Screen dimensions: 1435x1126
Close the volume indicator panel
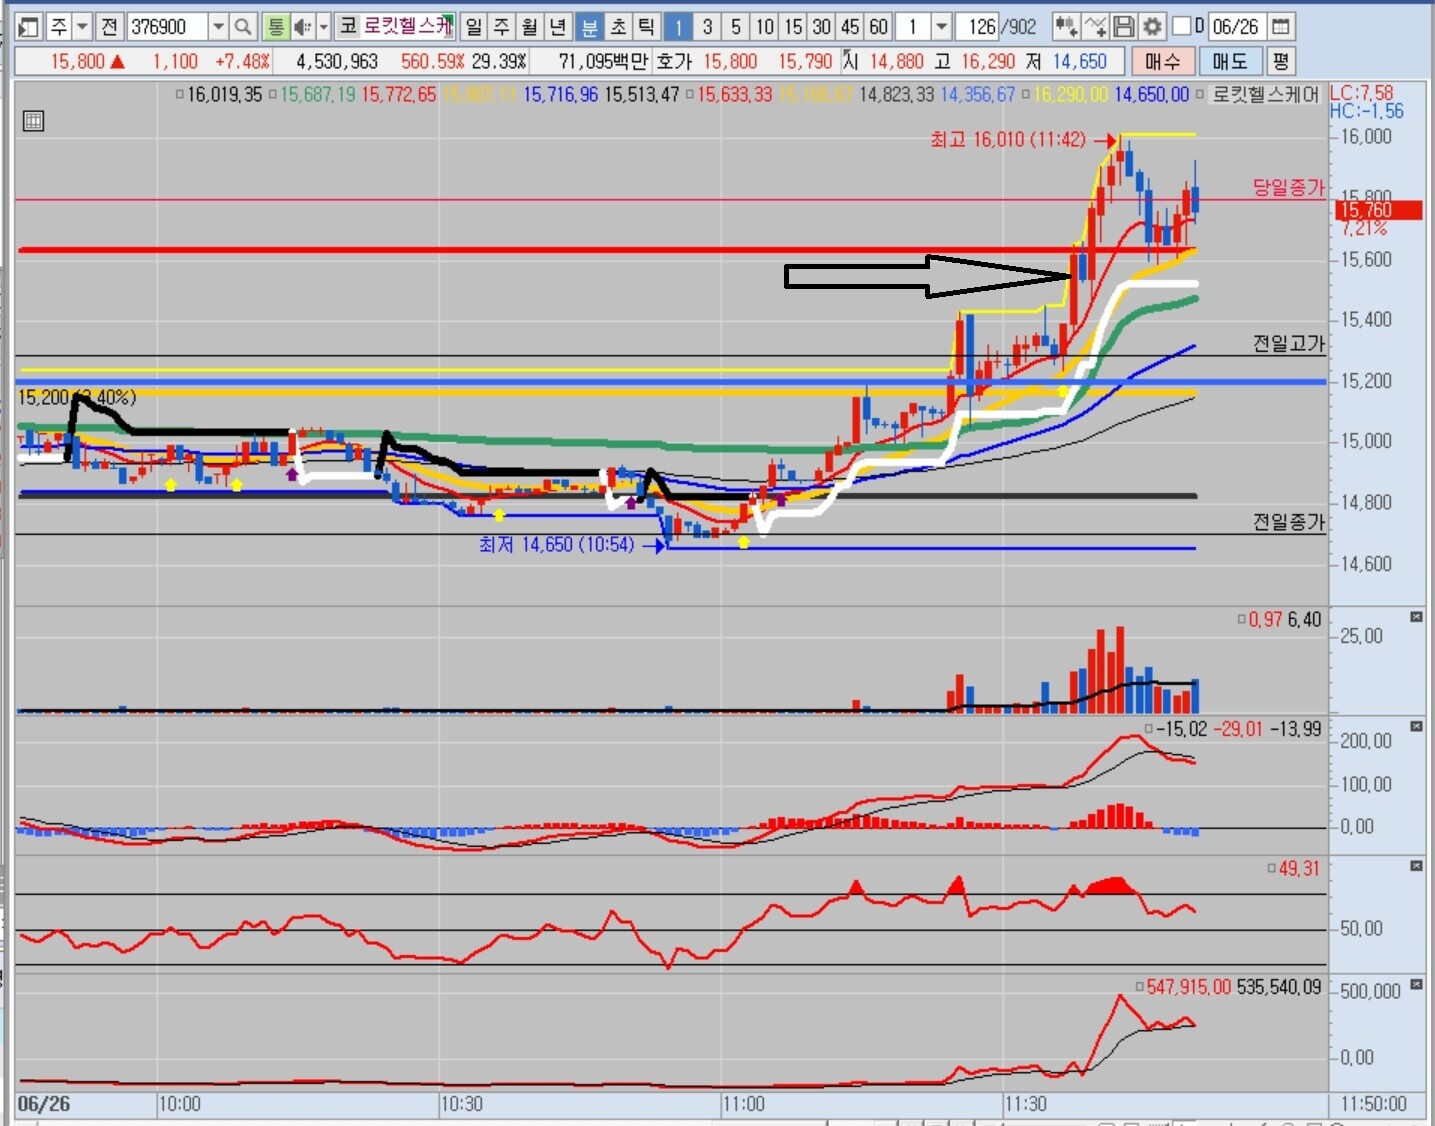coord(1416,617)
